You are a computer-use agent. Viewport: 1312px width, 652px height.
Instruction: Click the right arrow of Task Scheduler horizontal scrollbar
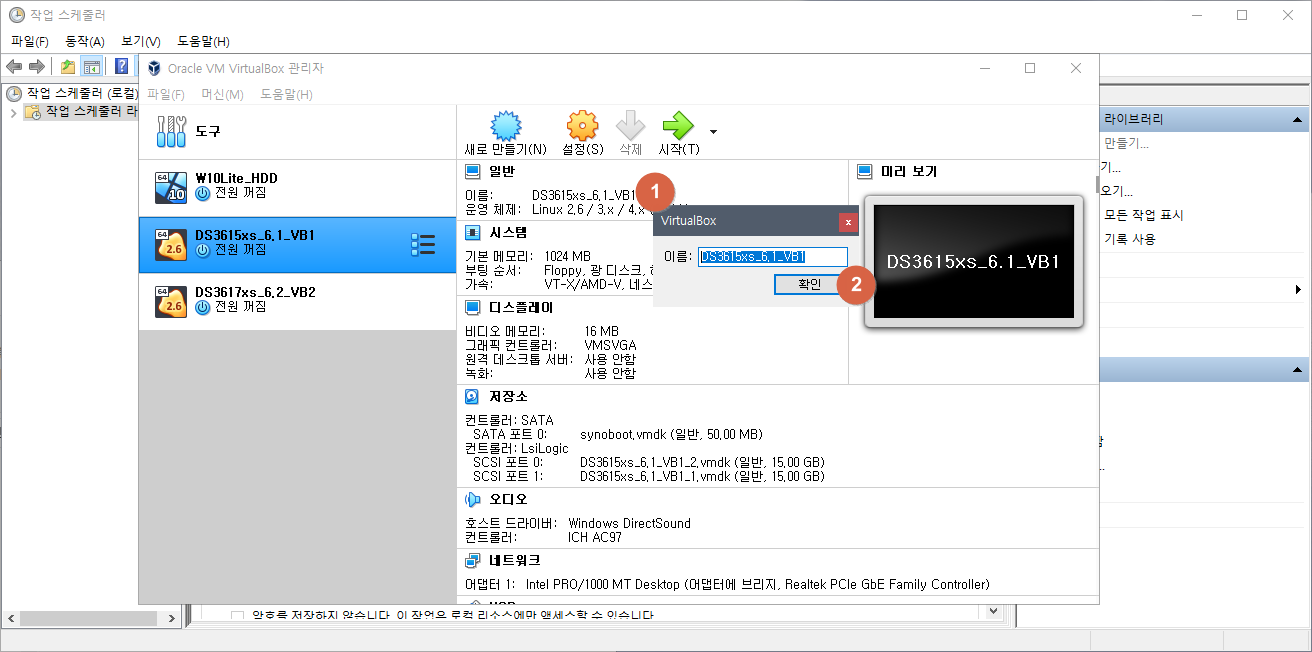(173, 619)
